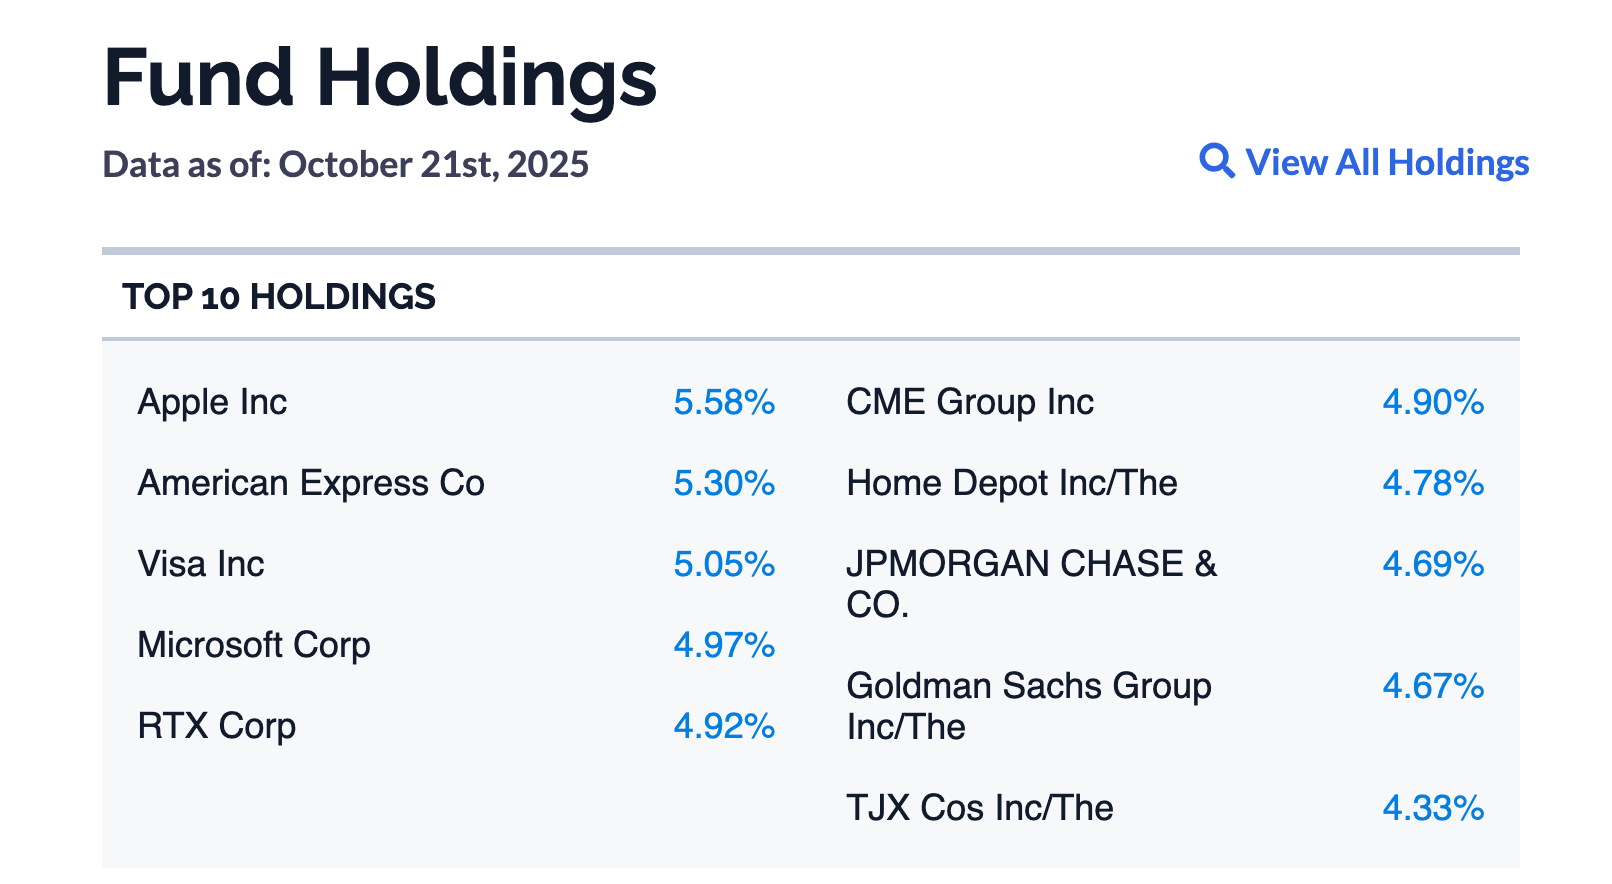Click Visa's 5.05% percentage value
This screenshot has width=1612, height=884.
tap(724, 564)
